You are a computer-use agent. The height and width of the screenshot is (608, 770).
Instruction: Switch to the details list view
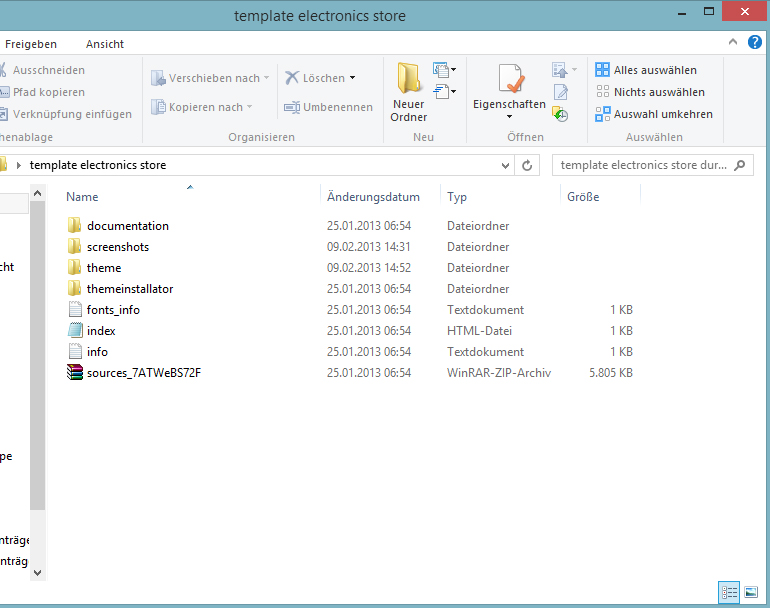(729, 593)
